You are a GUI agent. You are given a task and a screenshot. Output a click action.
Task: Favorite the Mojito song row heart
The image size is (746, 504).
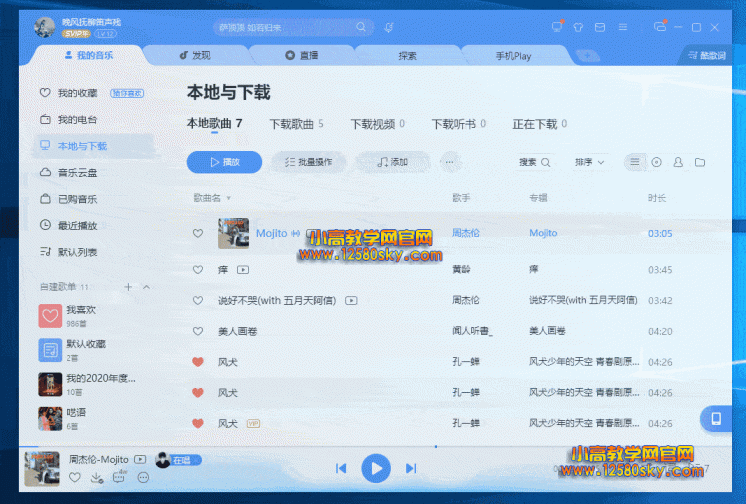click(x=198, y=233)
